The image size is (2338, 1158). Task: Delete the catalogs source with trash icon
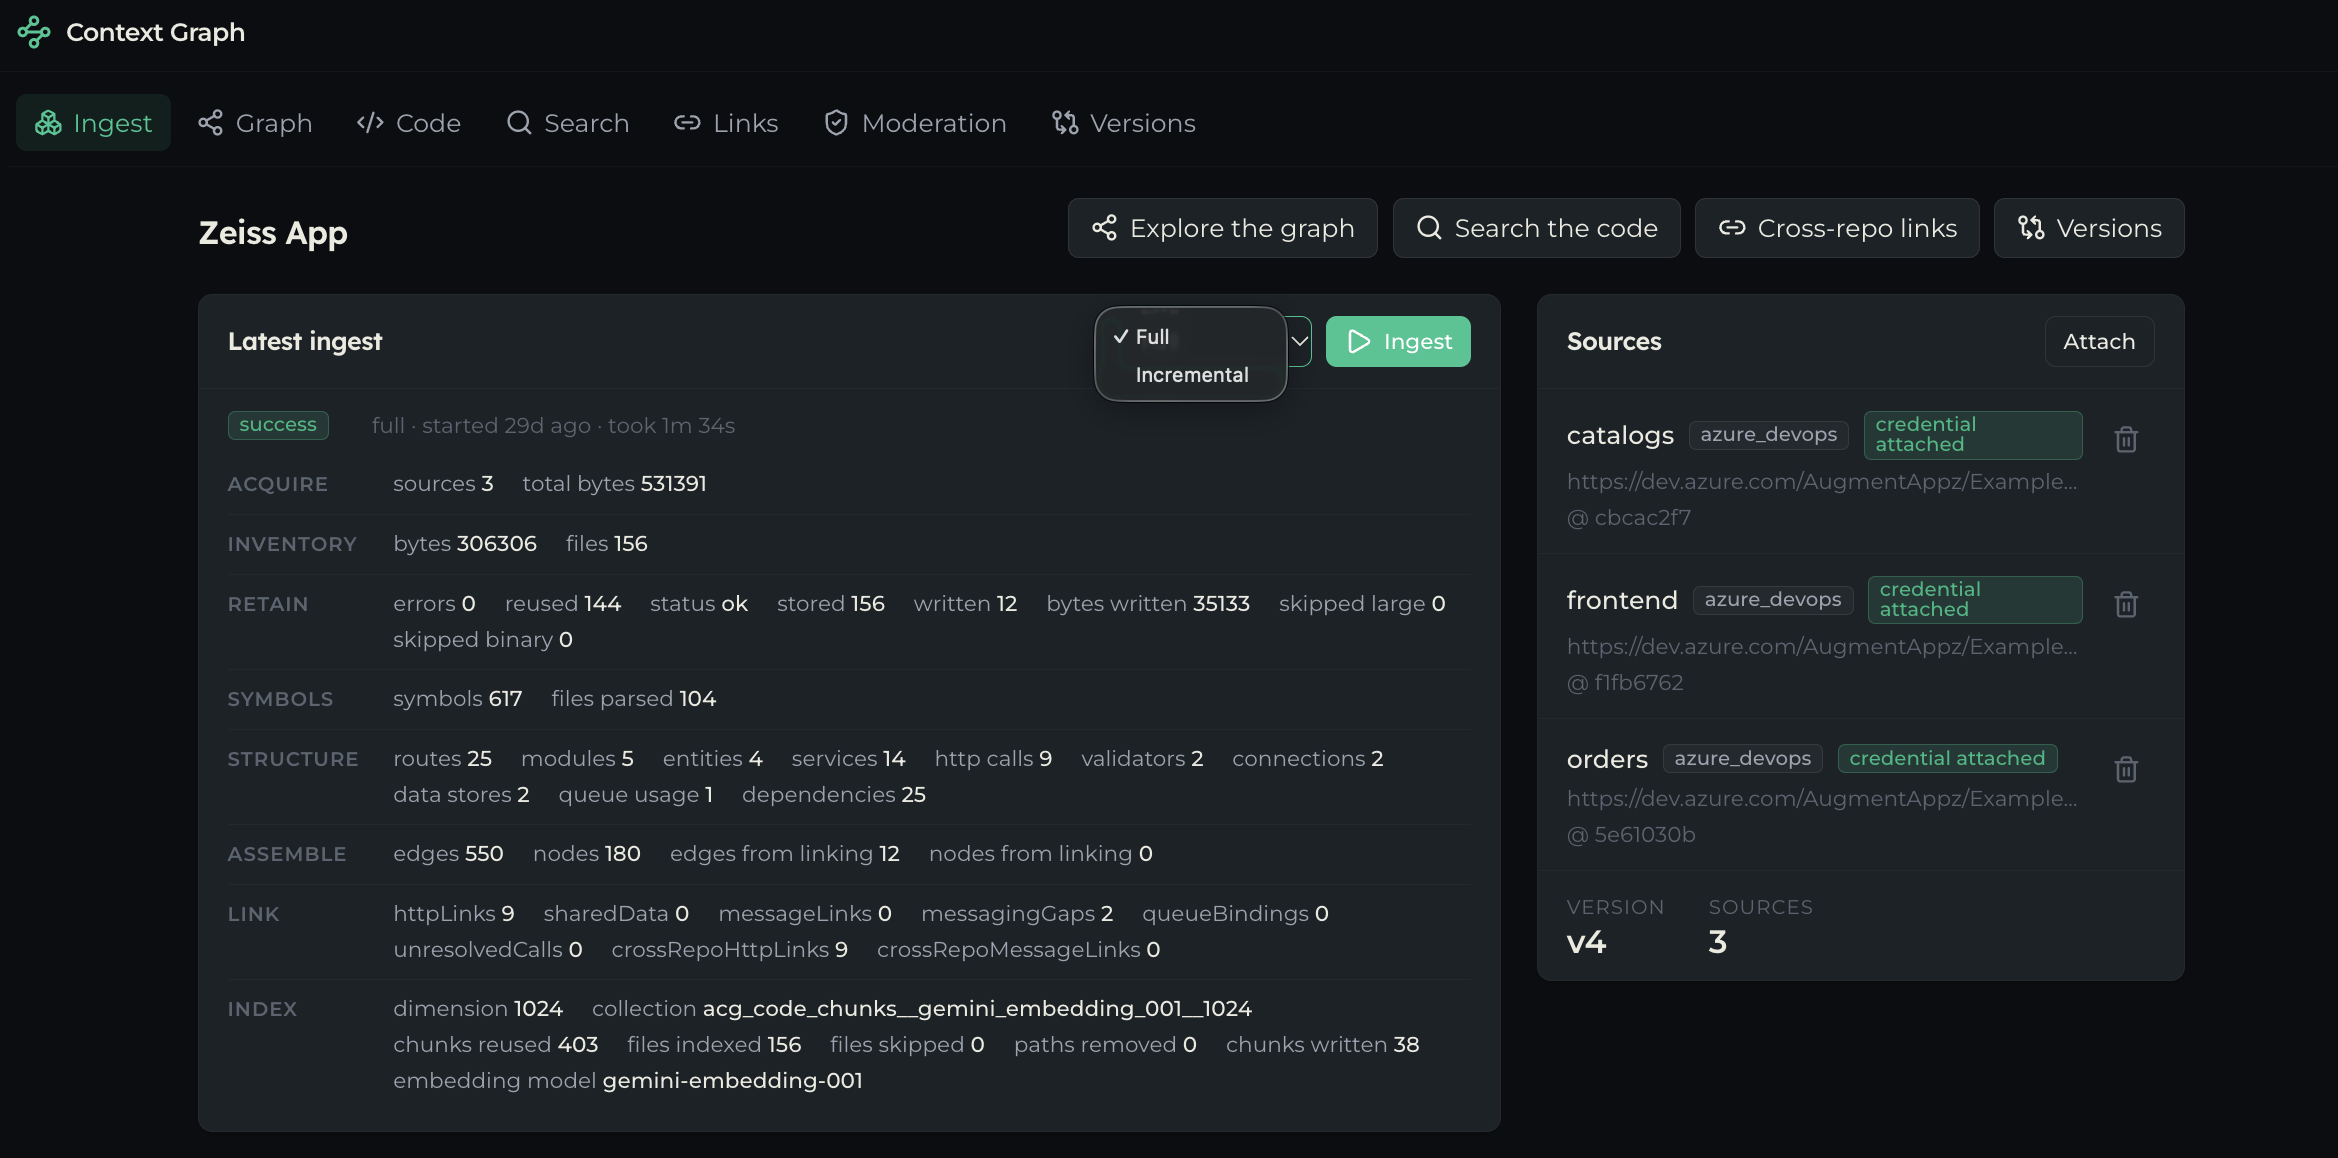[x=2126, y=439]
